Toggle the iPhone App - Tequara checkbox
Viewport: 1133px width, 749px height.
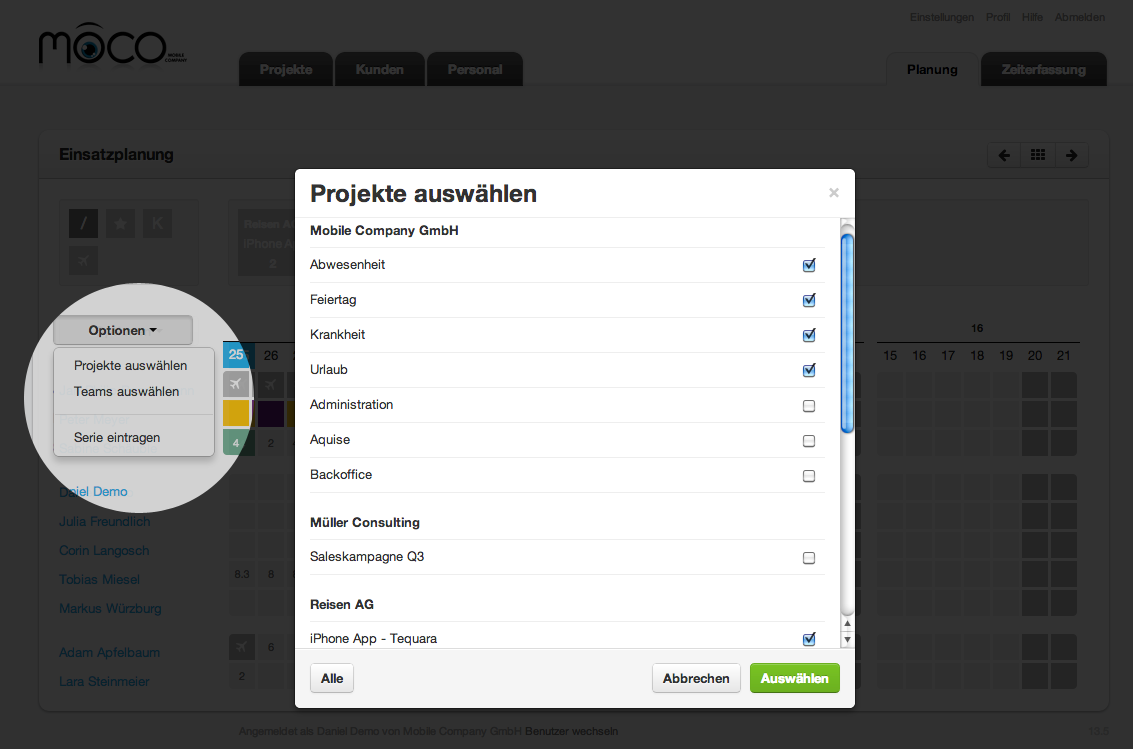809,639
